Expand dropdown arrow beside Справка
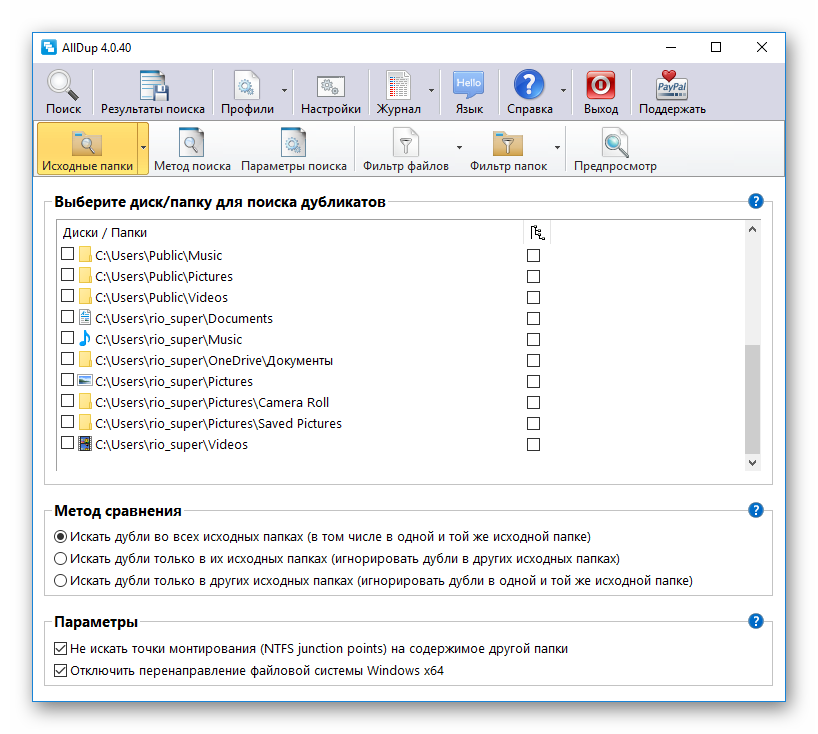This screenshot has width=818, height=734. click(563, 91)
